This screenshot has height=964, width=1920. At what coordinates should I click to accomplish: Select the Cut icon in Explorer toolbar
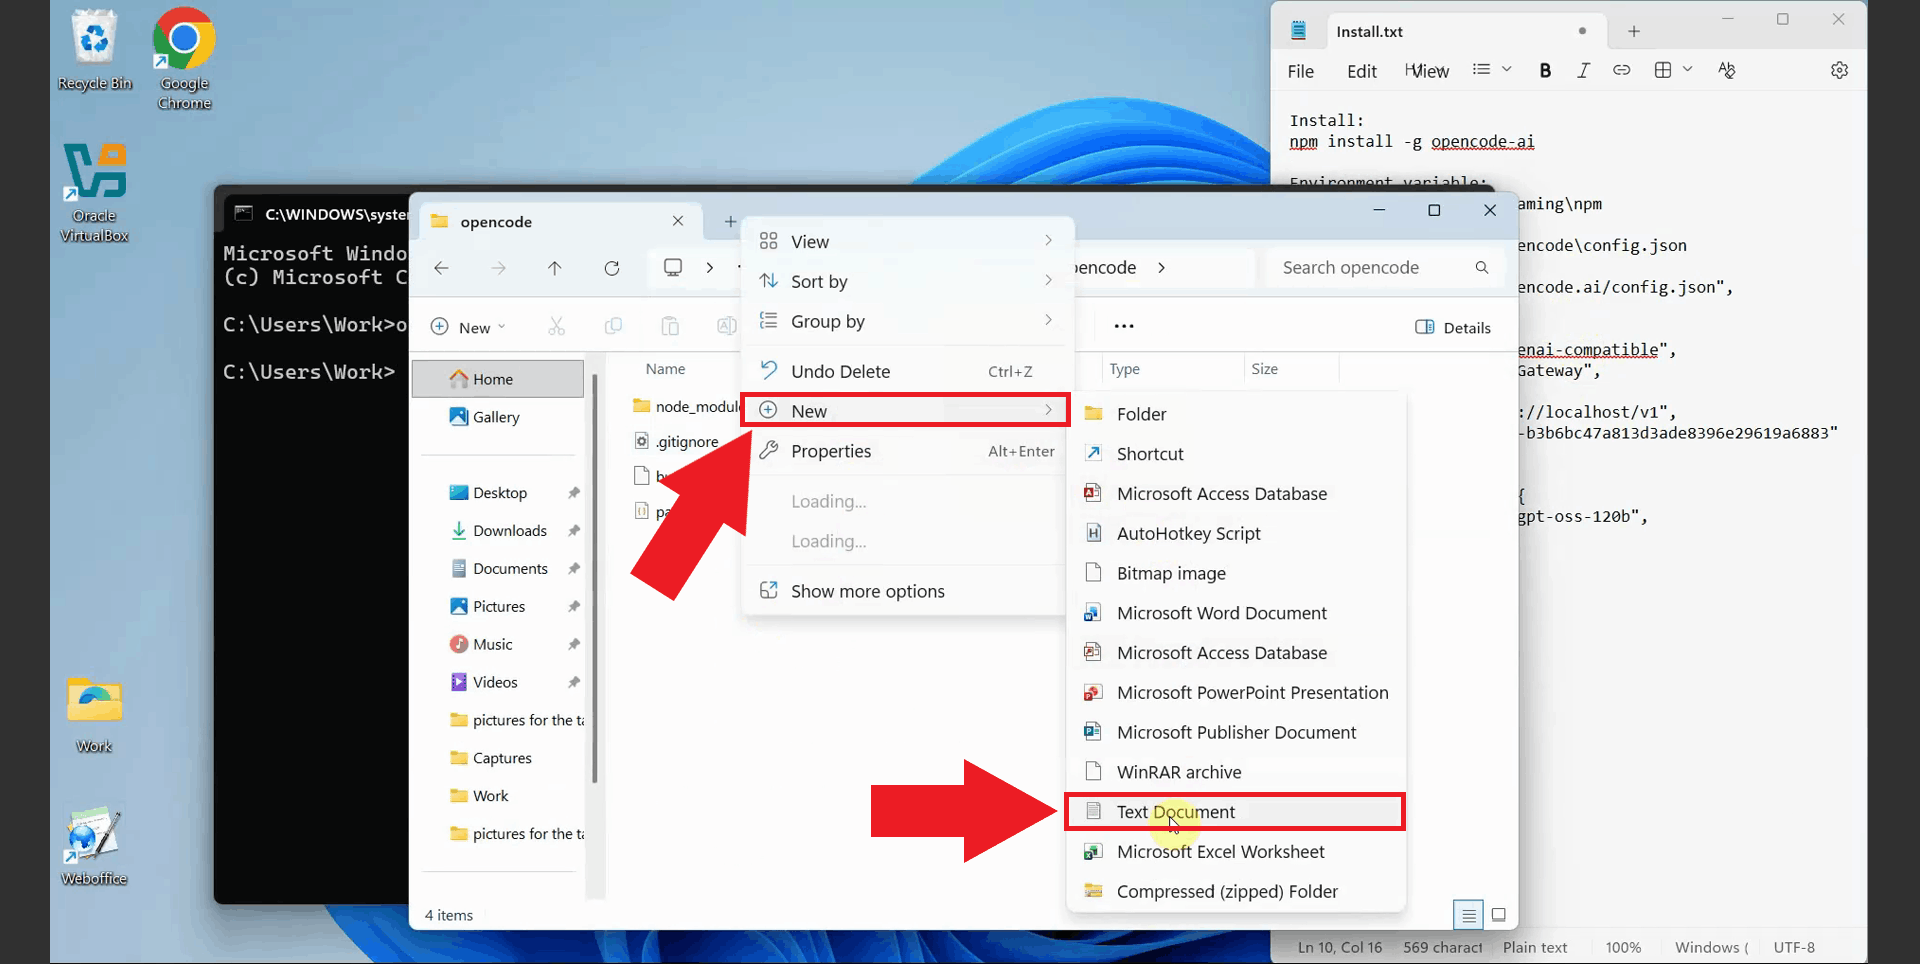coord(557,326)
